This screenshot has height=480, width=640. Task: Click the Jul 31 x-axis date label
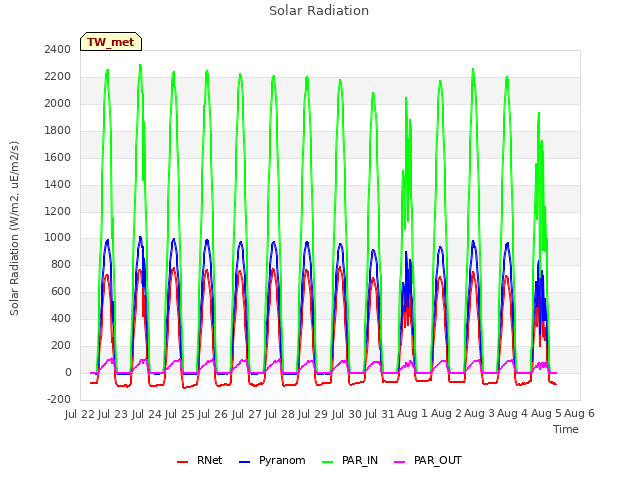click(380, 414)
